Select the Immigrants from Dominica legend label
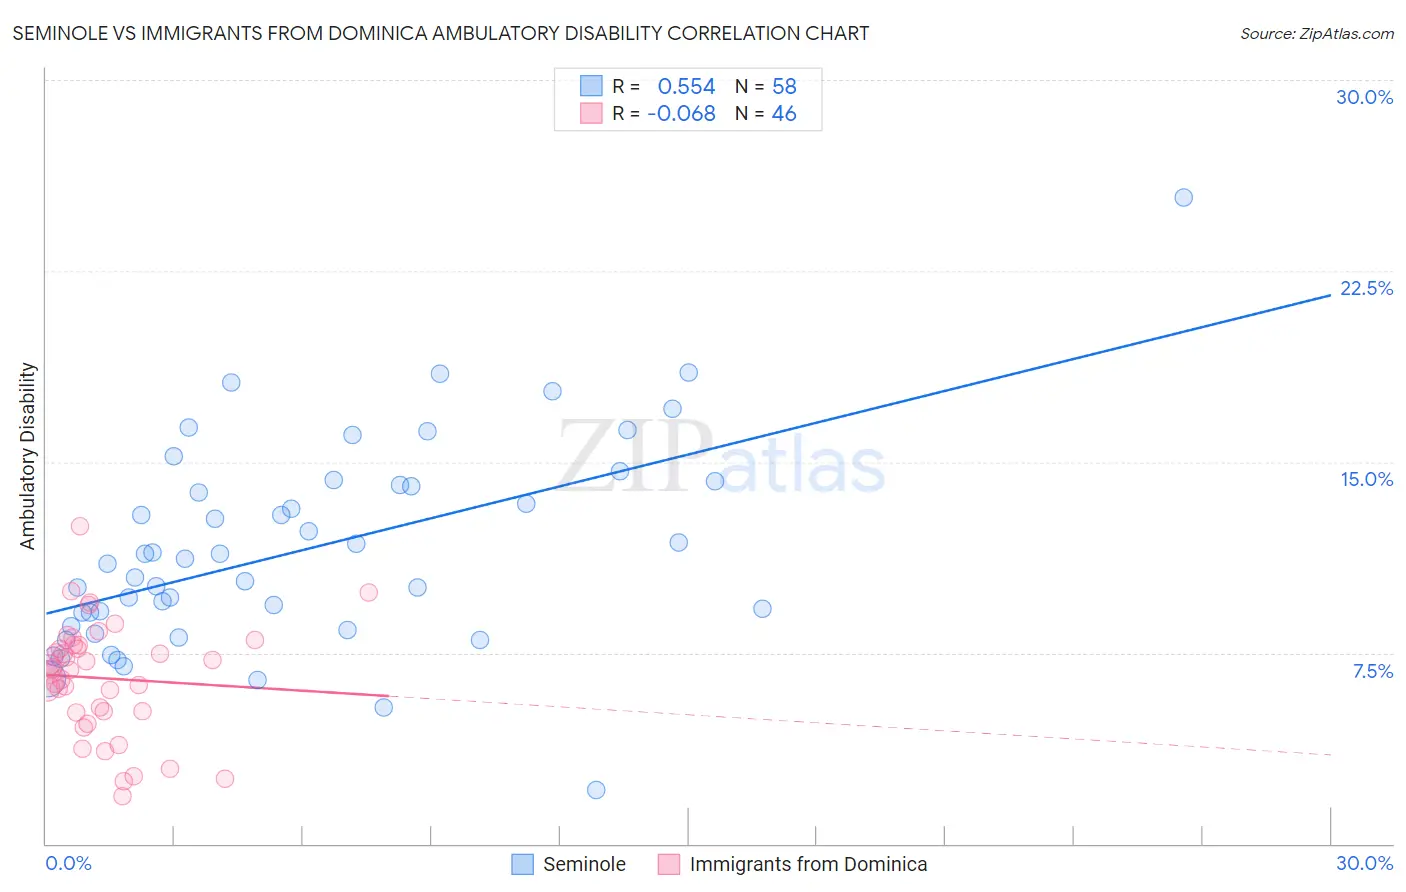The image size is (1406, 892). click(x=808, y=864)
